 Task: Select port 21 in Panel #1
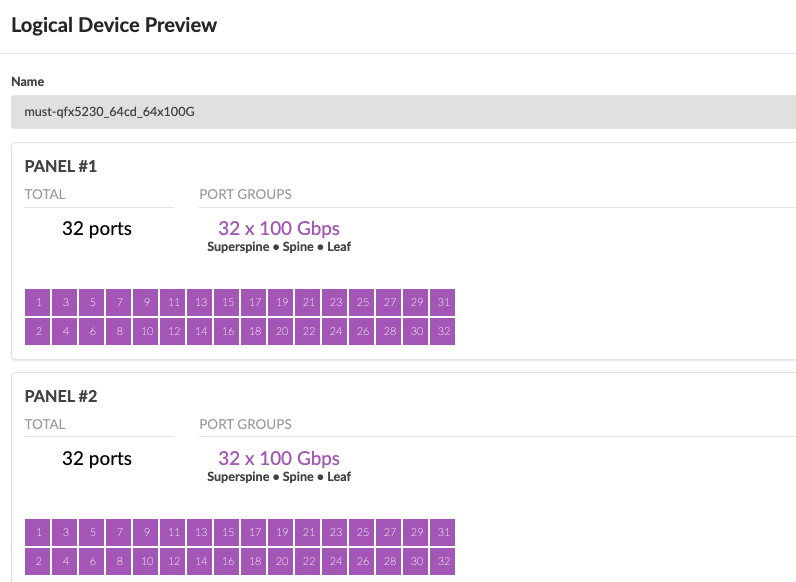(308, 302)
